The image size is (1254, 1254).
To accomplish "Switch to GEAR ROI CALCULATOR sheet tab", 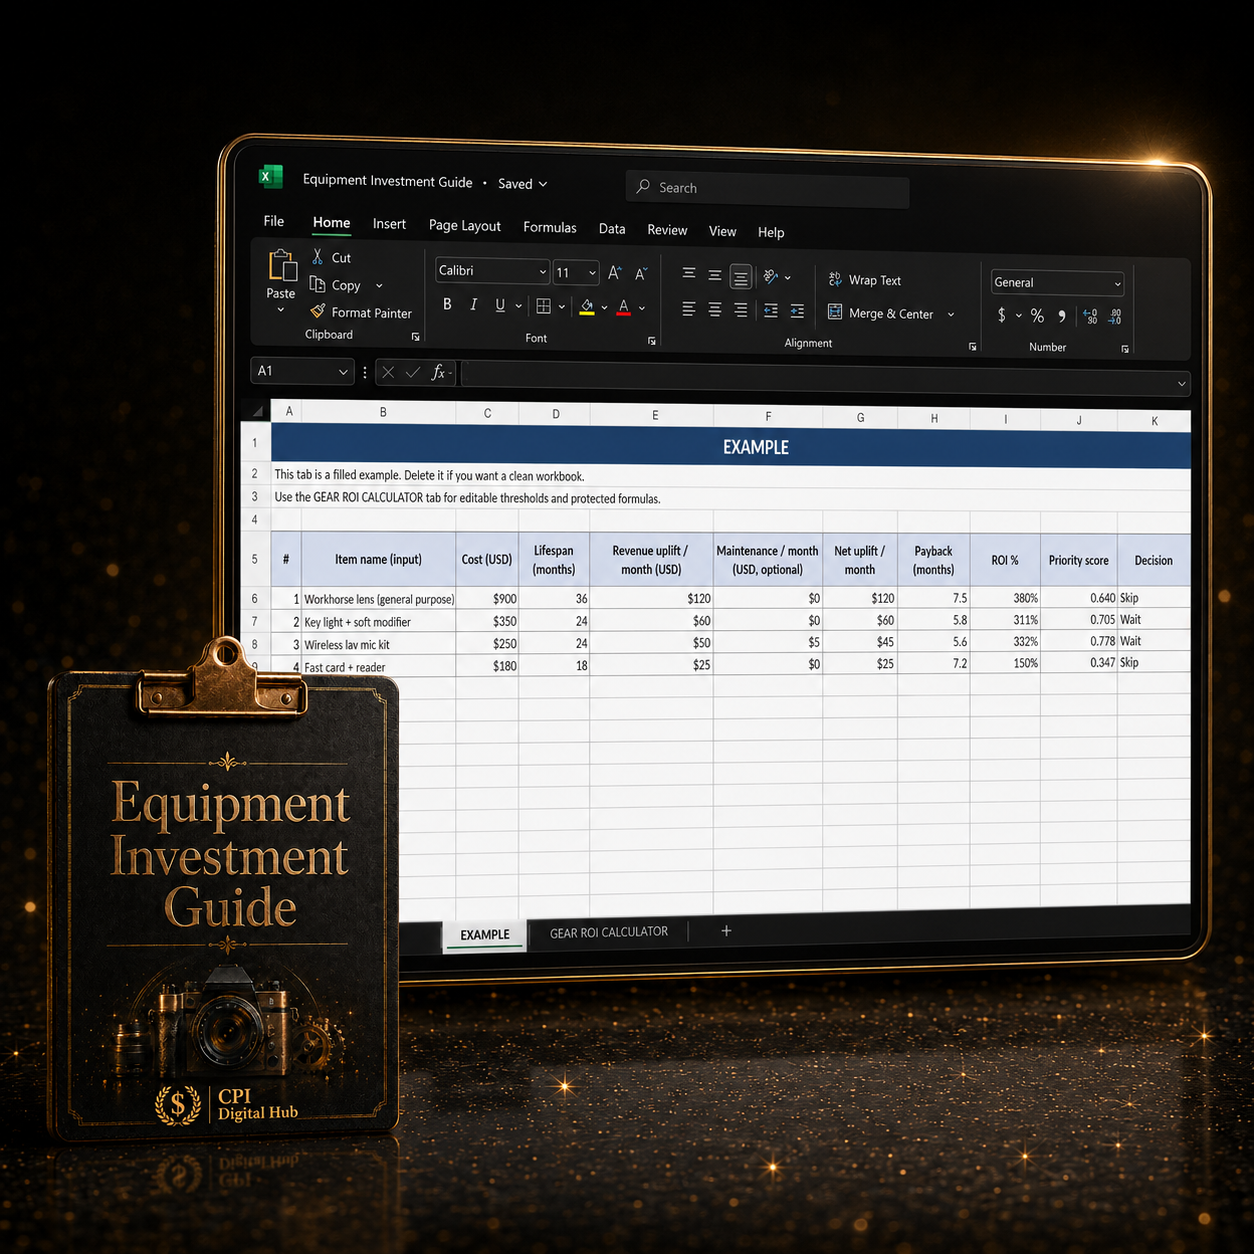I will [609, 932].
